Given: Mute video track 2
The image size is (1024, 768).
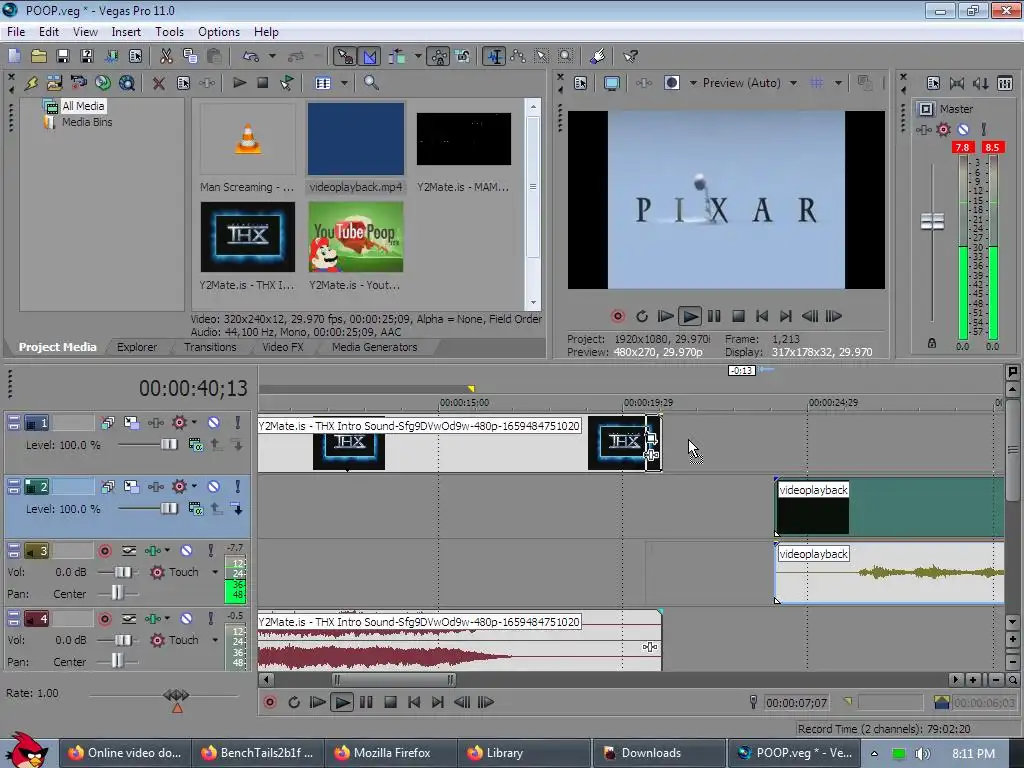Looking at the screenshot, I should pos(214,487).
